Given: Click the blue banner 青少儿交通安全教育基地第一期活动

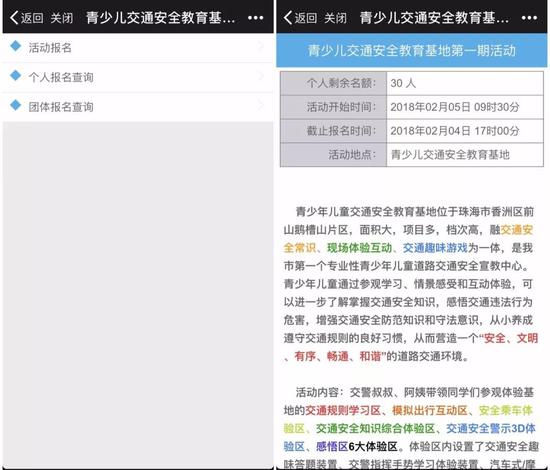Looking at the screenshot, I should (411, 51).
